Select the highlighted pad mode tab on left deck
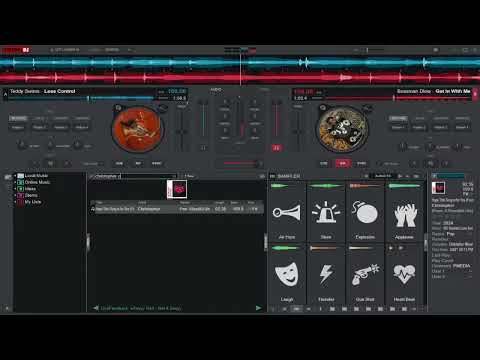Screen dimensions: 480x360 (18, 118)
